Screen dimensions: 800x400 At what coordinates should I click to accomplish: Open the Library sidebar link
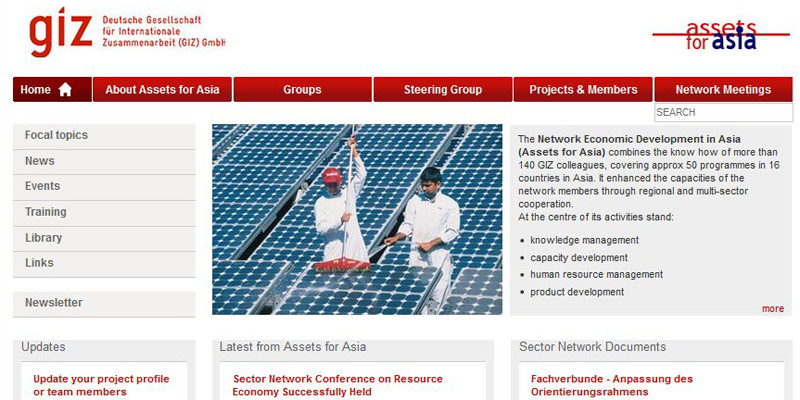44,238
